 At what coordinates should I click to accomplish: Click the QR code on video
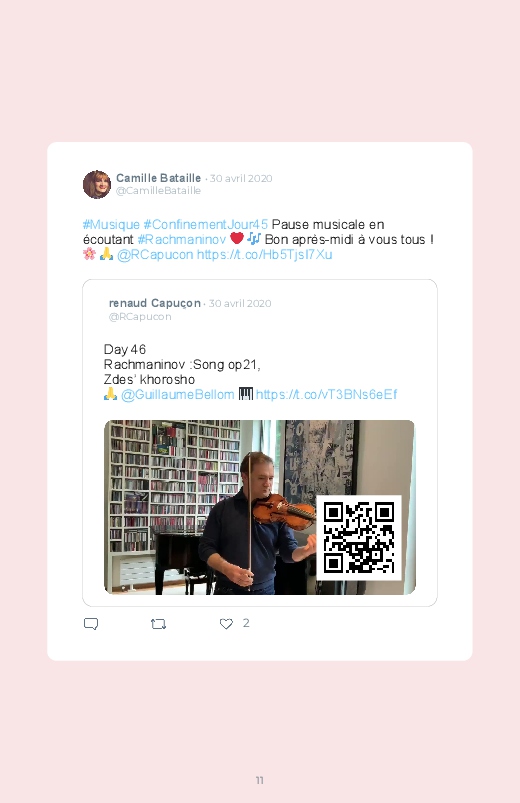tap(359, 538)
